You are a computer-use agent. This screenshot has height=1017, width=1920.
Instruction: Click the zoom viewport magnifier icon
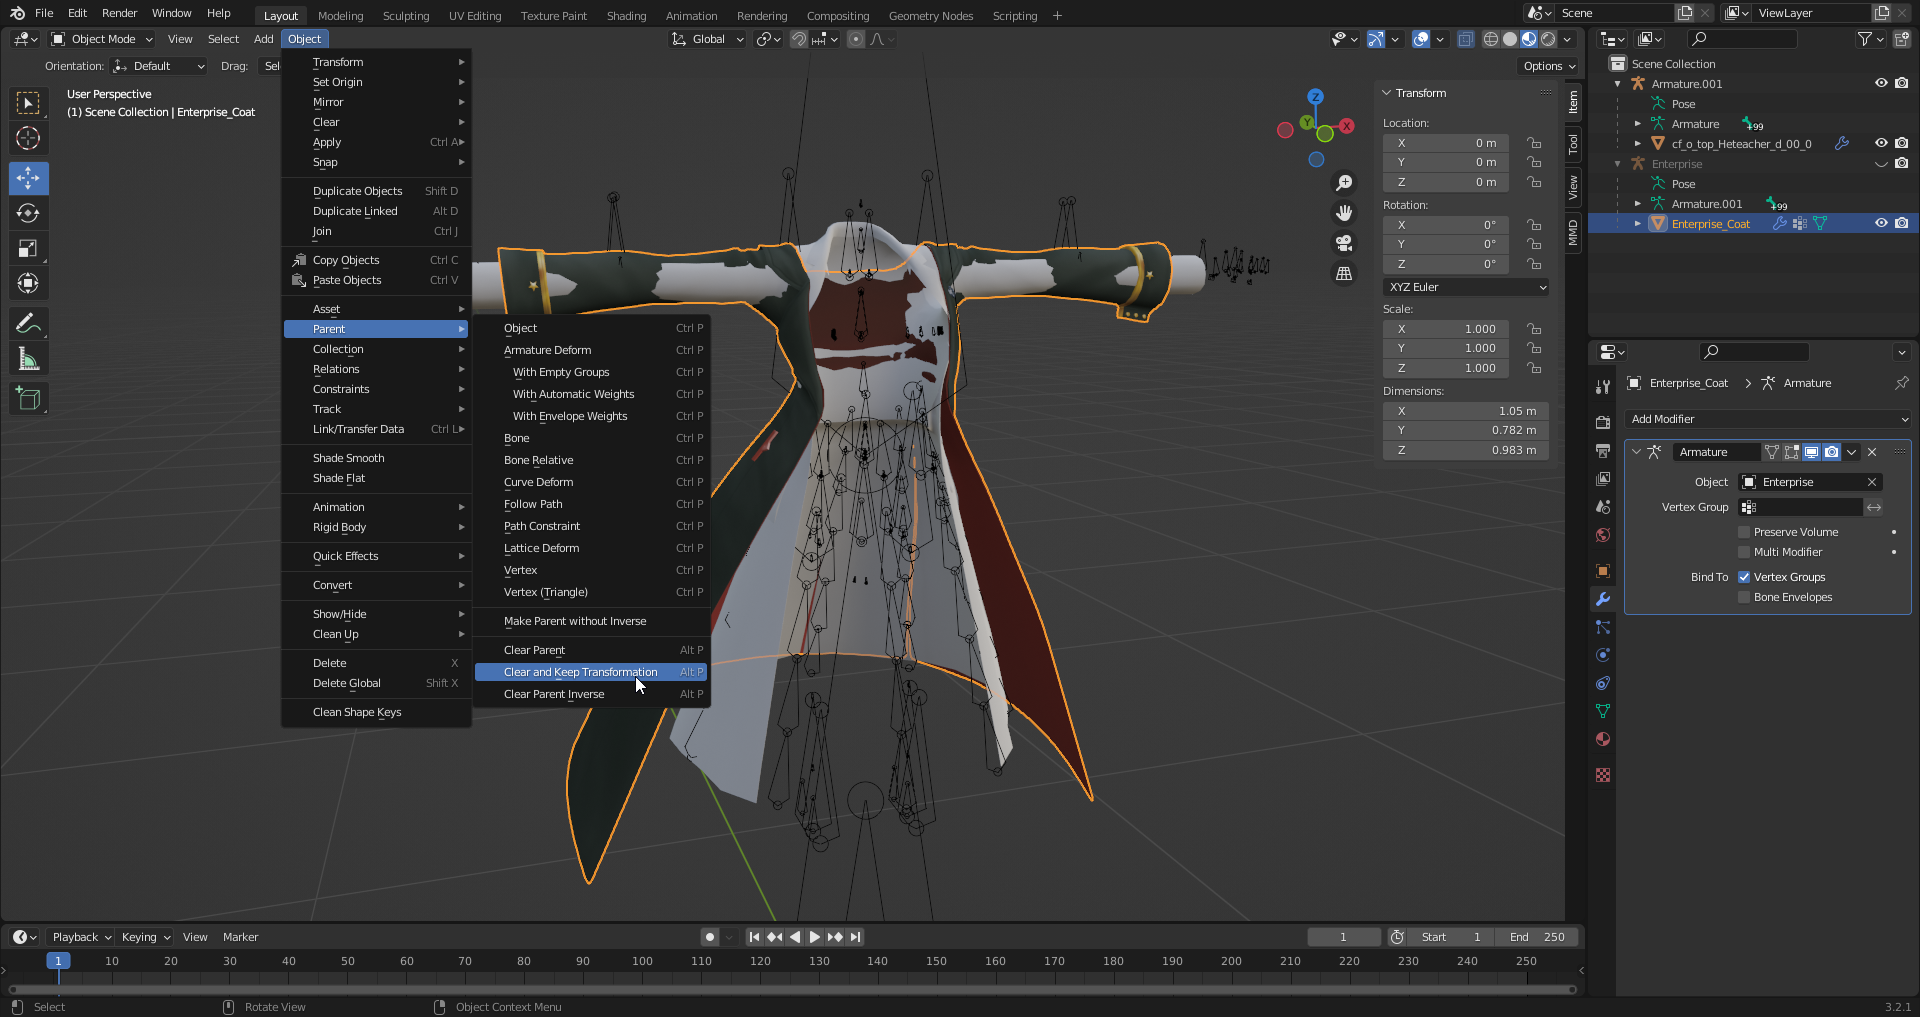1344,183
